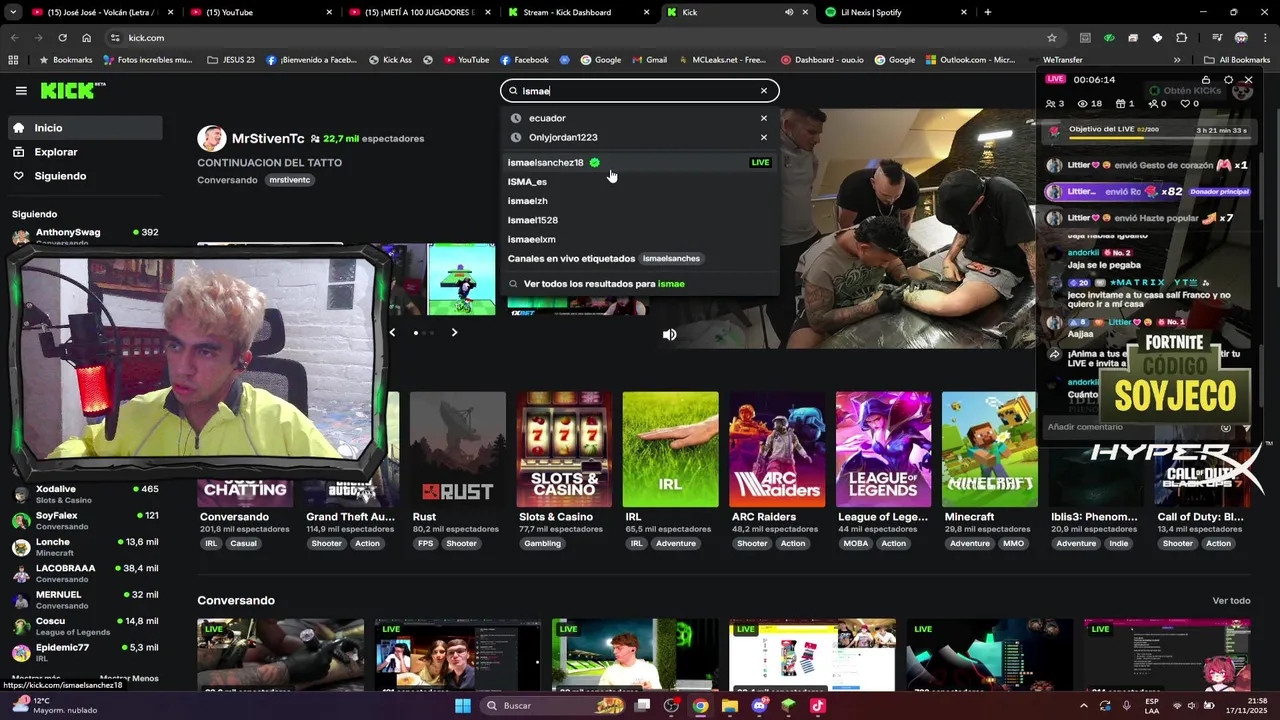The width and height of the screenshot is (1280, 720).
Task: Open Coscu followed channel
Action: click(84, 626)
